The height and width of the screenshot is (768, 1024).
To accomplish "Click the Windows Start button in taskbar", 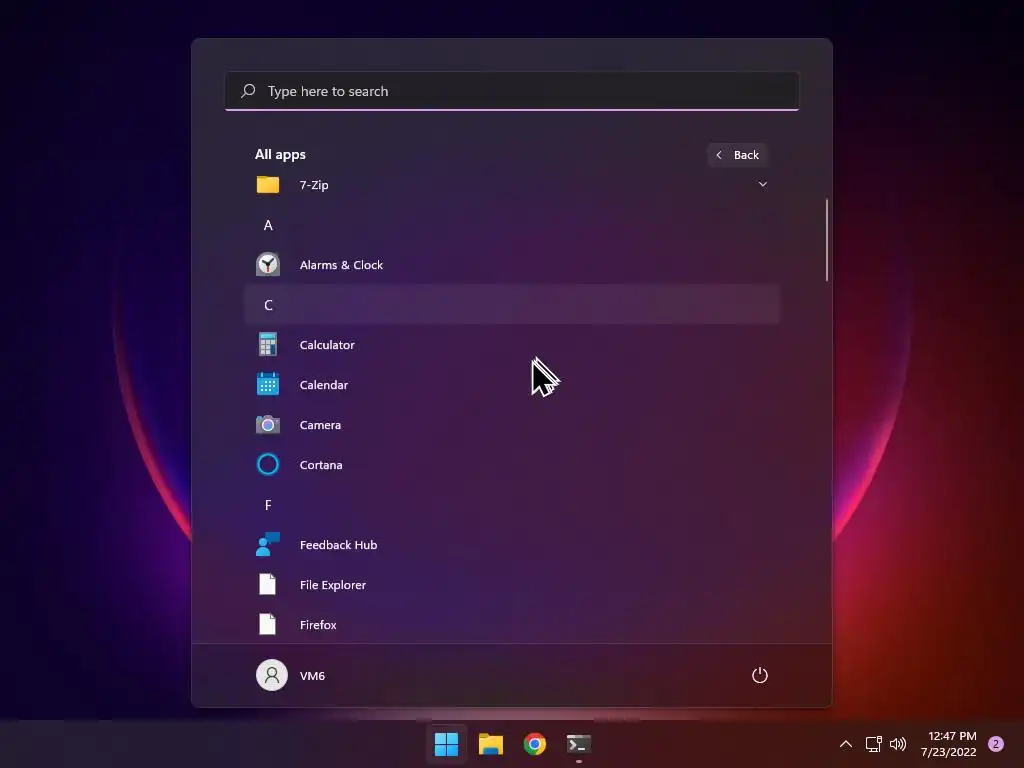I will point(447,744).
